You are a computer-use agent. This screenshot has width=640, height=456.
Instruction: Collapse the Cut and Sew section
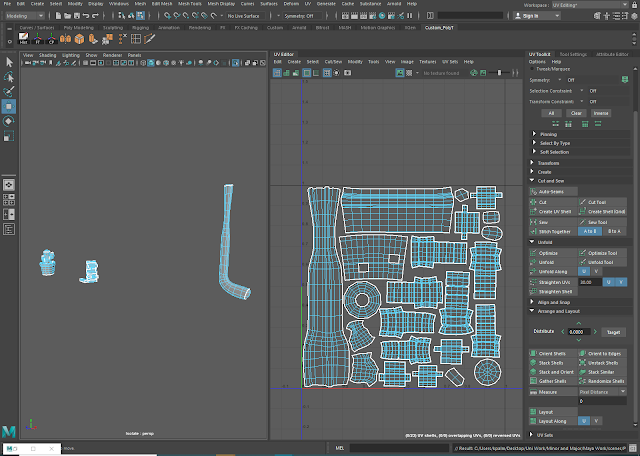[x=532, y=180]
